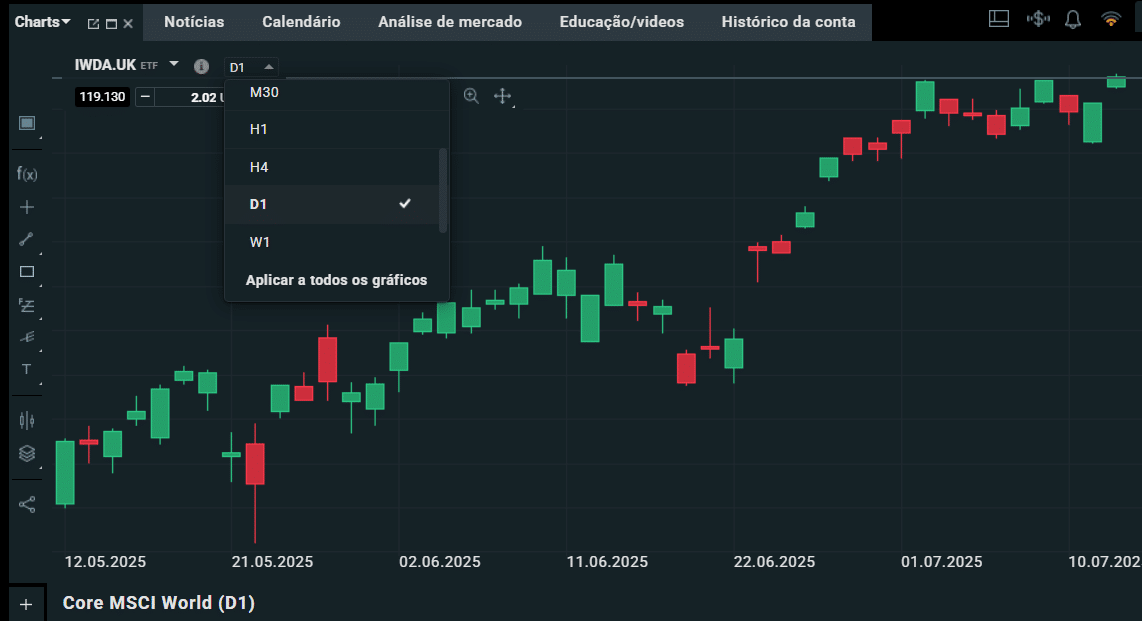Select the trend line drawing tool

tap(27, 240)
